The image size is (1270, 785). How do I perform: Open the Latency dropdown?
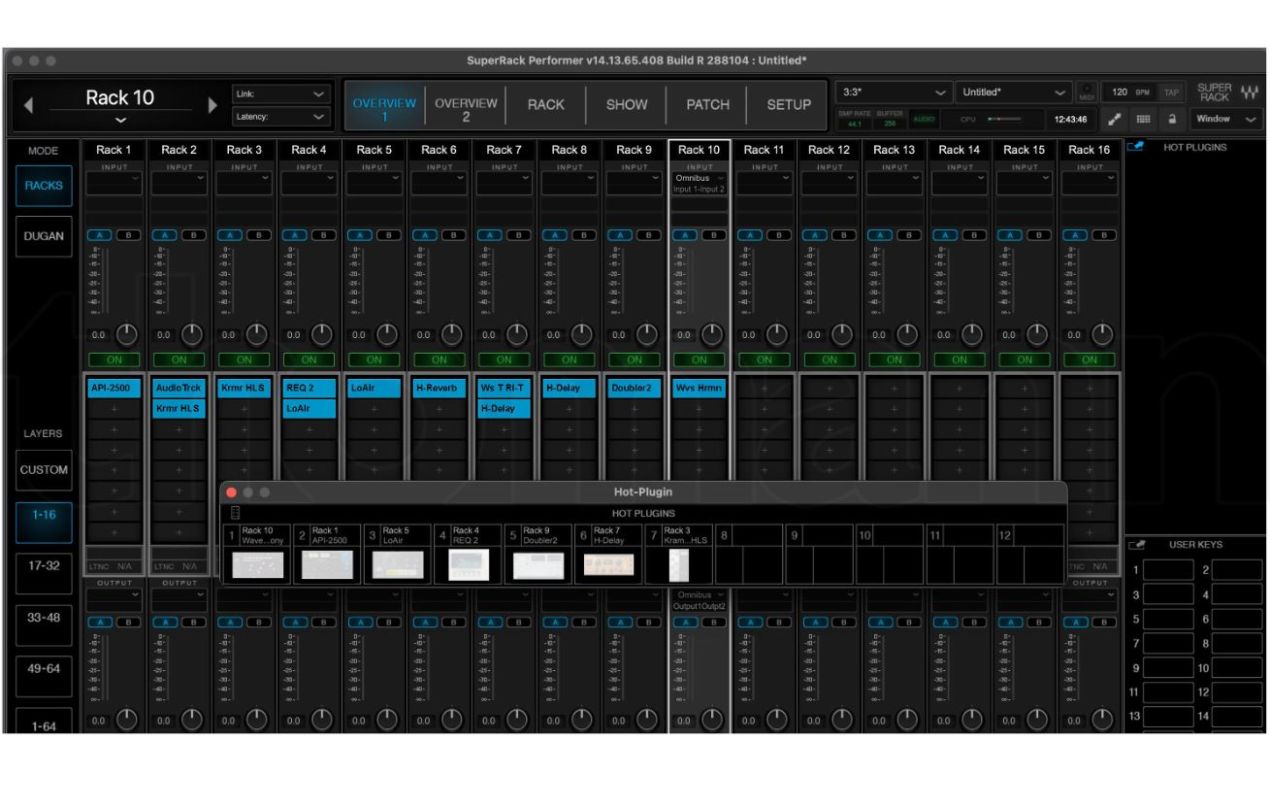(281, 116)
